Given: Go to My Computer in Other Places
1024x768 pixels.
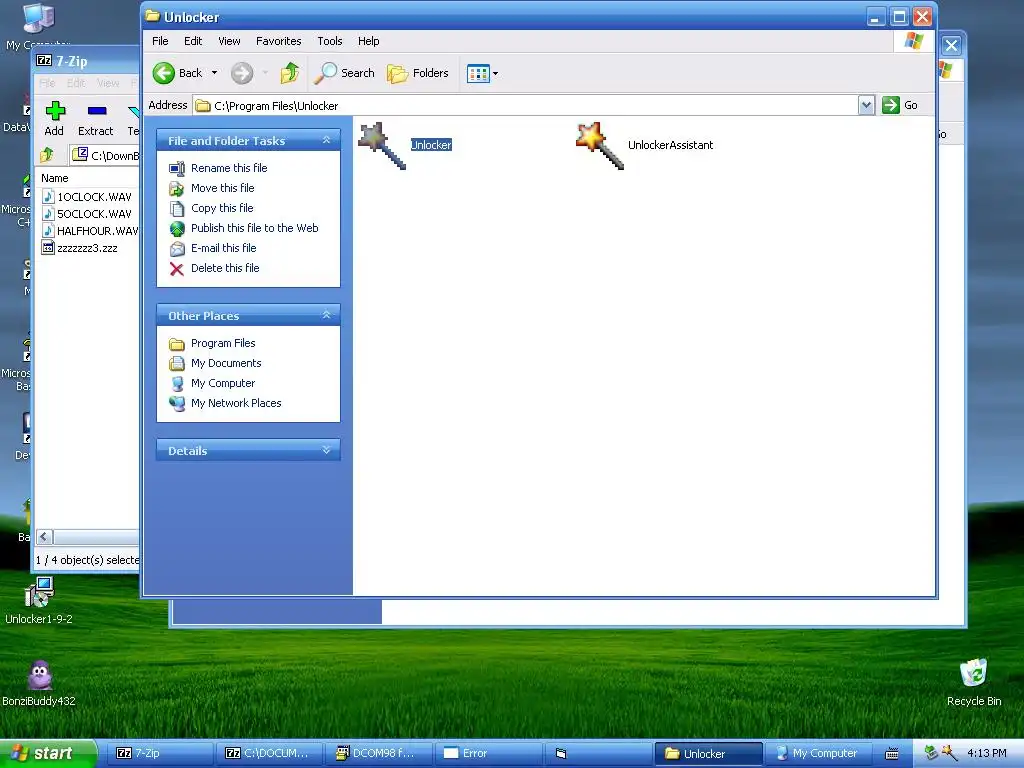Looking at the screenshot, I should [223, 383].
